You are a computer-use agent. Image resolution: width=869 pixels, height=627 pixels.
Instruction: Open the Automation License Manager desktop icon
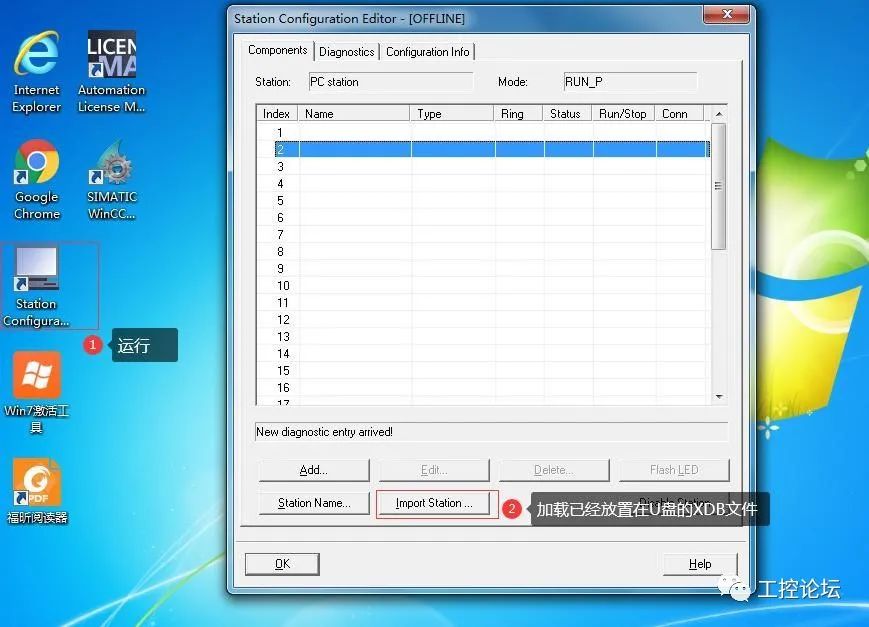coord(111,72)
